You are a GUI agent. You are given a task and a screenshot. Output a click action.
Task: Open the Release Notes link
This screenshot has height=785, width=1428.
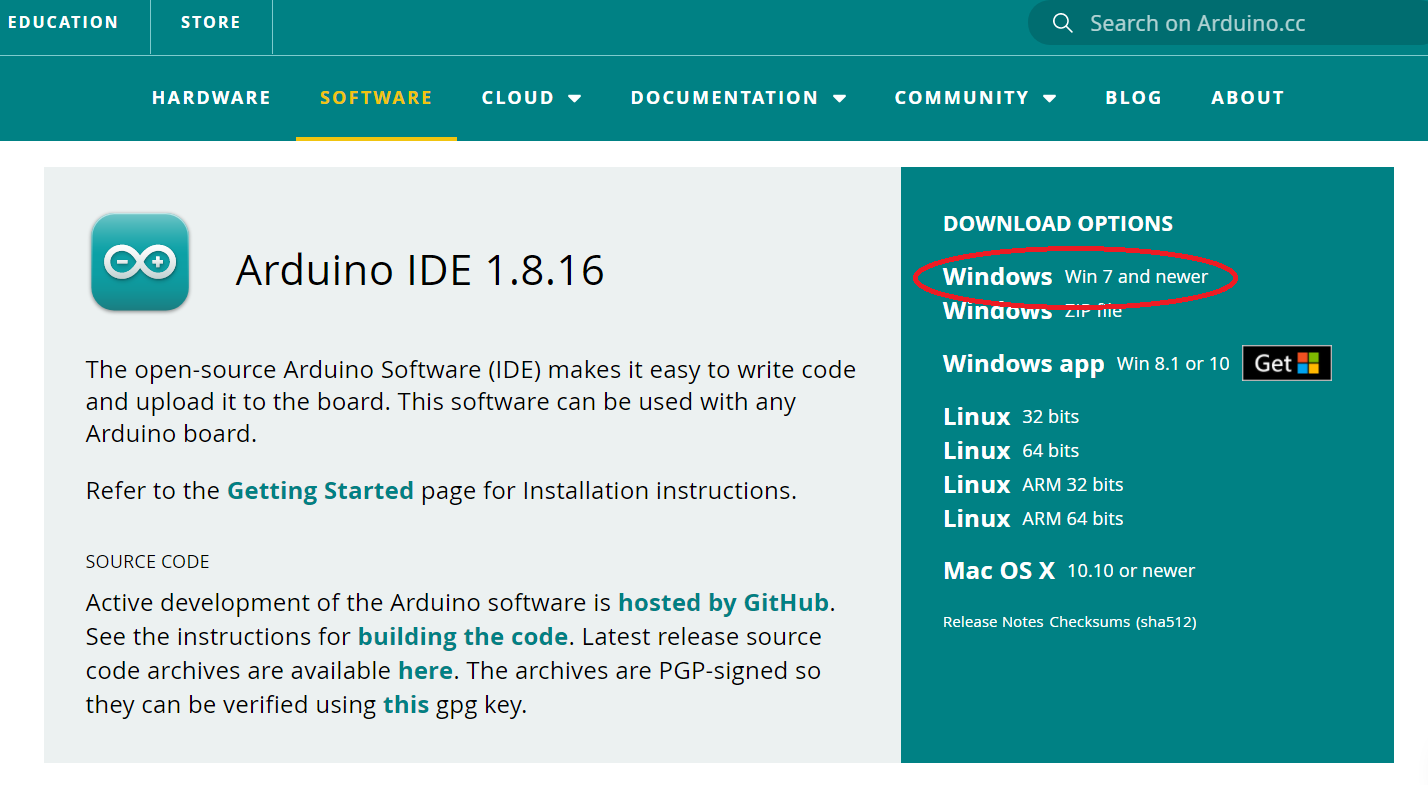[993, 622]
